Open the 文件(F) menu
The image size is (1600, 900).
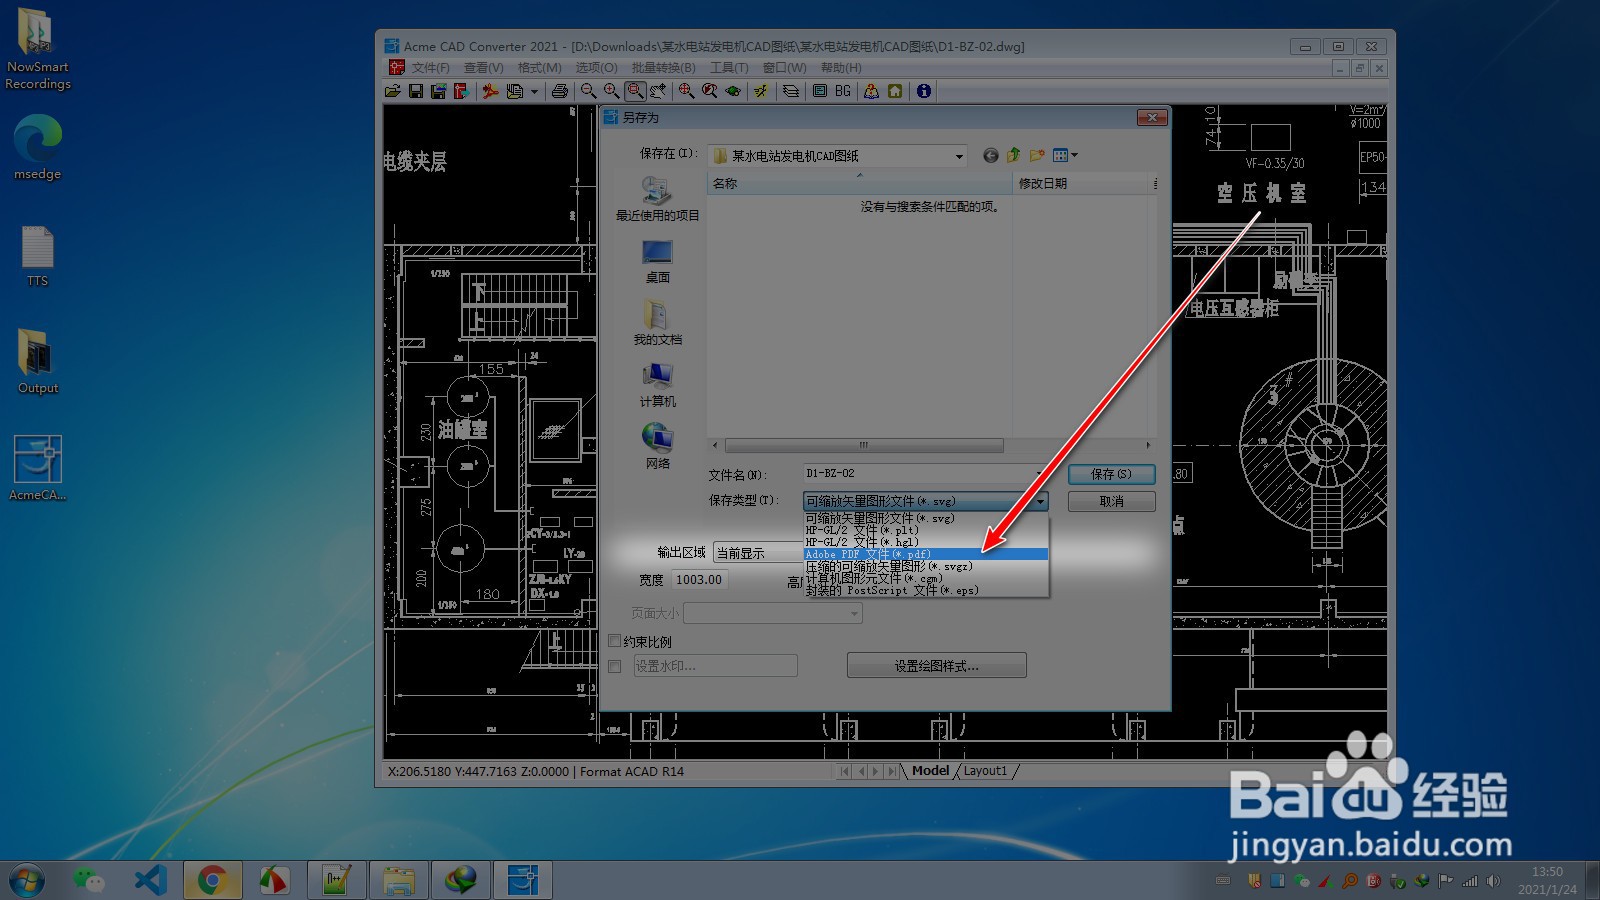coord(431,68)
